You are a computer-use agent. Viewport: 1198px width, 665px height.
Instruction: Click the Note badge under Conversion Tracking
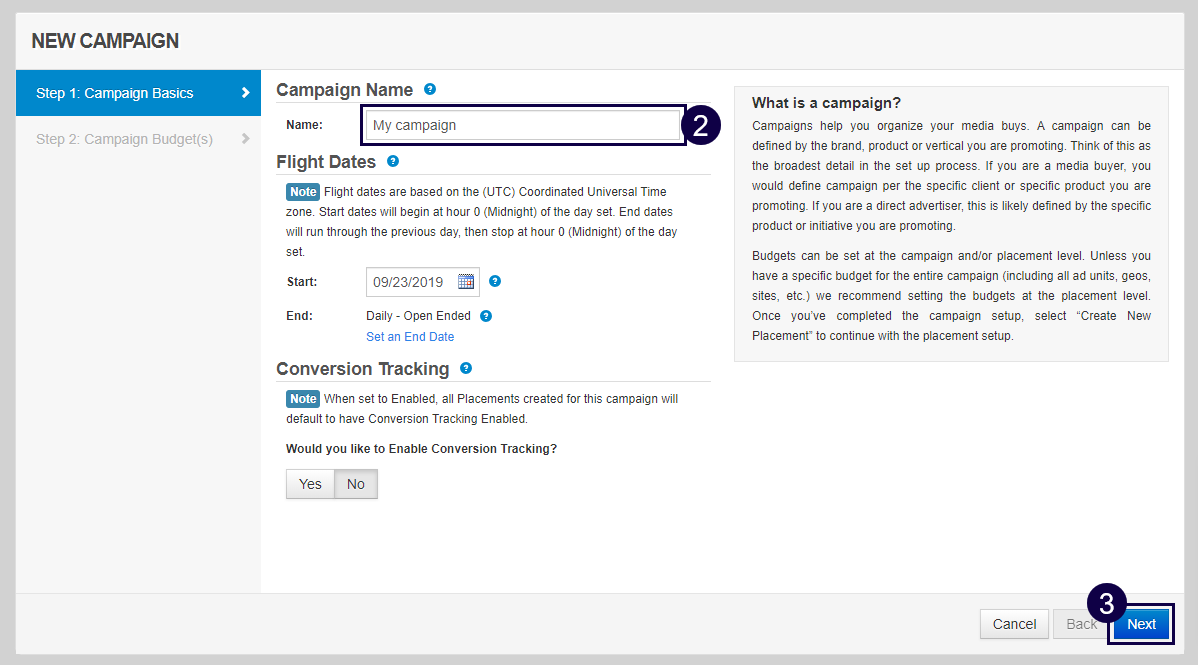[x=303, y=398]
